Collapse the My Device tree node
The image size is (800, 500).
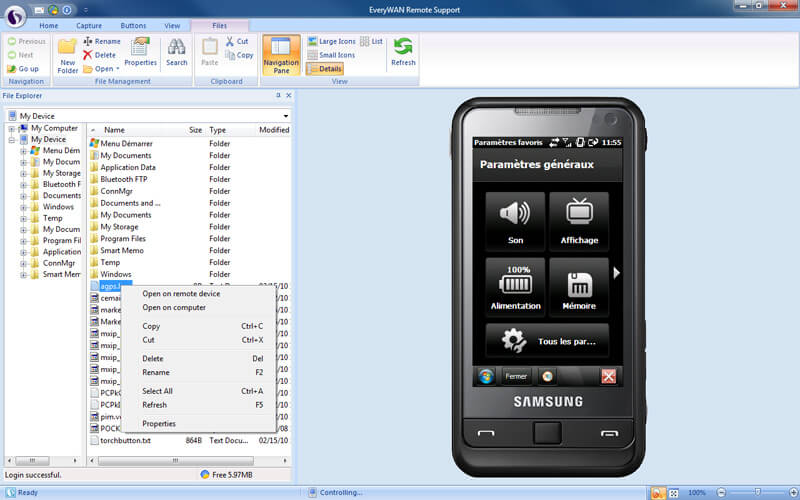(11, 140)
